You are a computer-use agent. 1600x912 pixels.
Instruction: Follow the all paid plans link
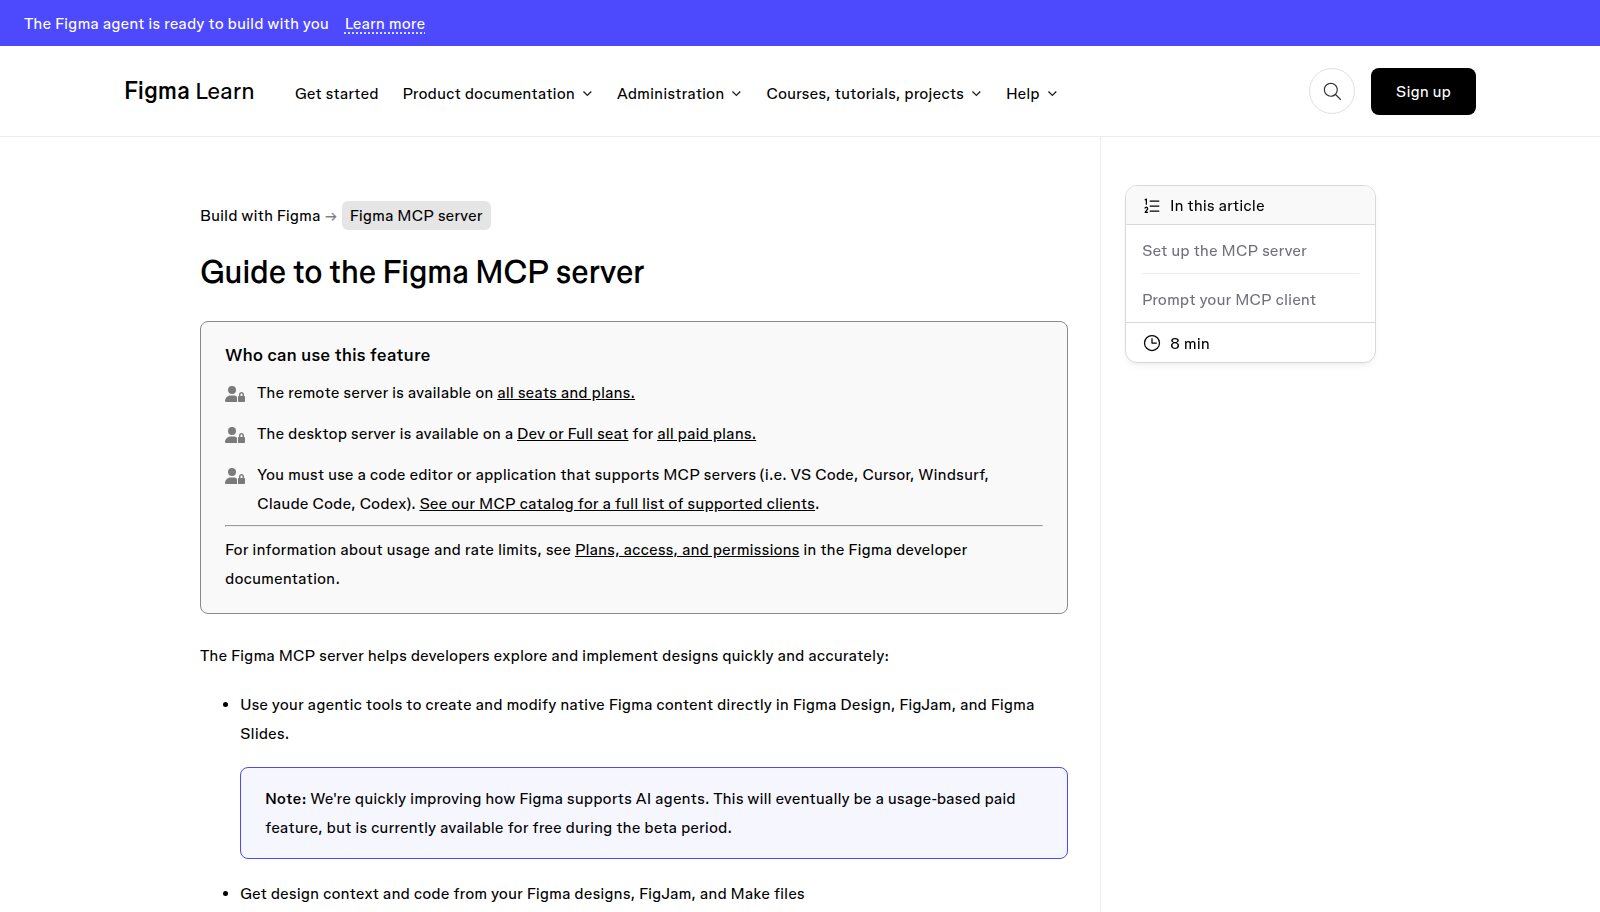706,434
